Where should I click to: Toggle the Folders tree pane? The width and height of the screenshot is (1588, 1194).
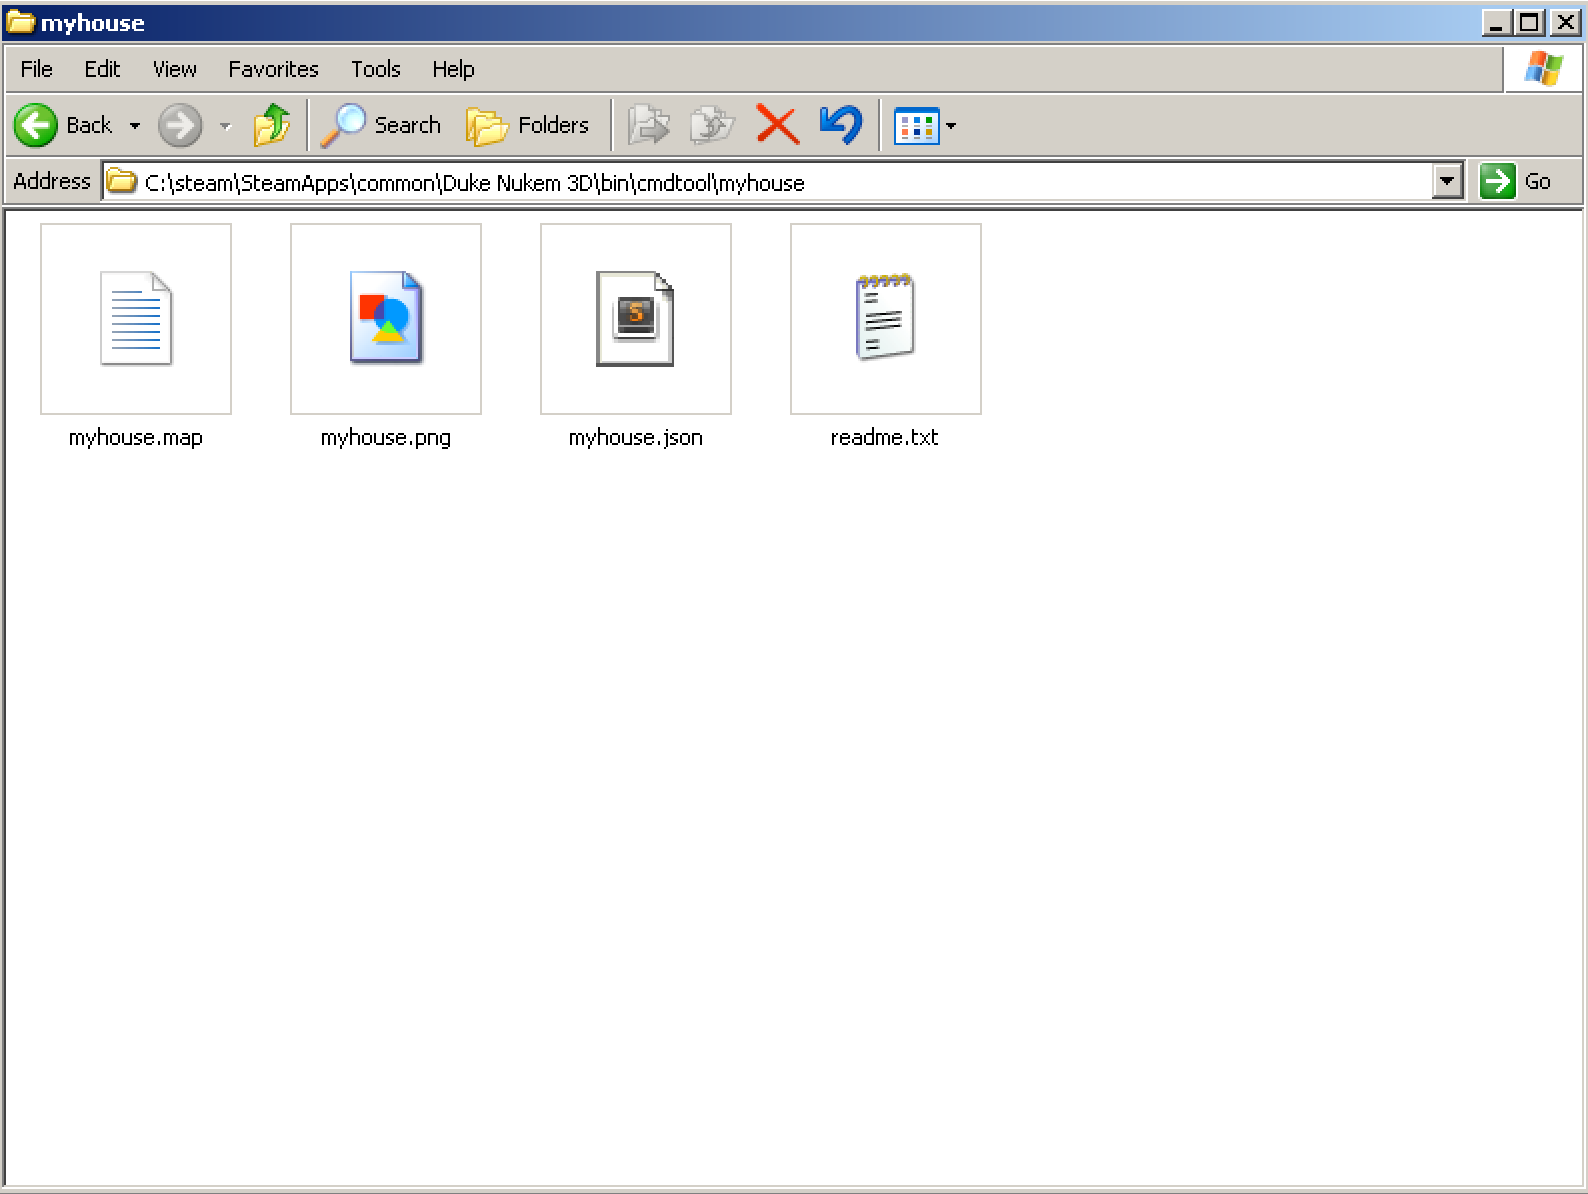528,126
